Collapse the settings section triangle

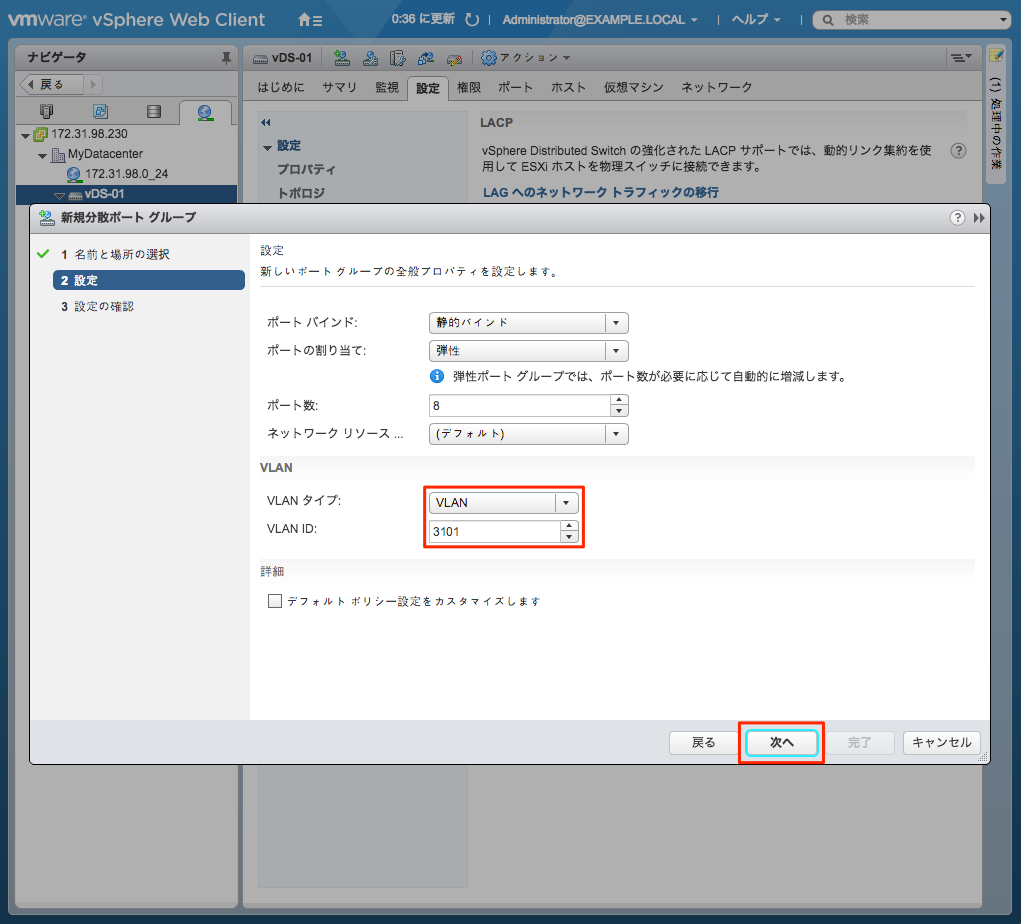[268, 147]
